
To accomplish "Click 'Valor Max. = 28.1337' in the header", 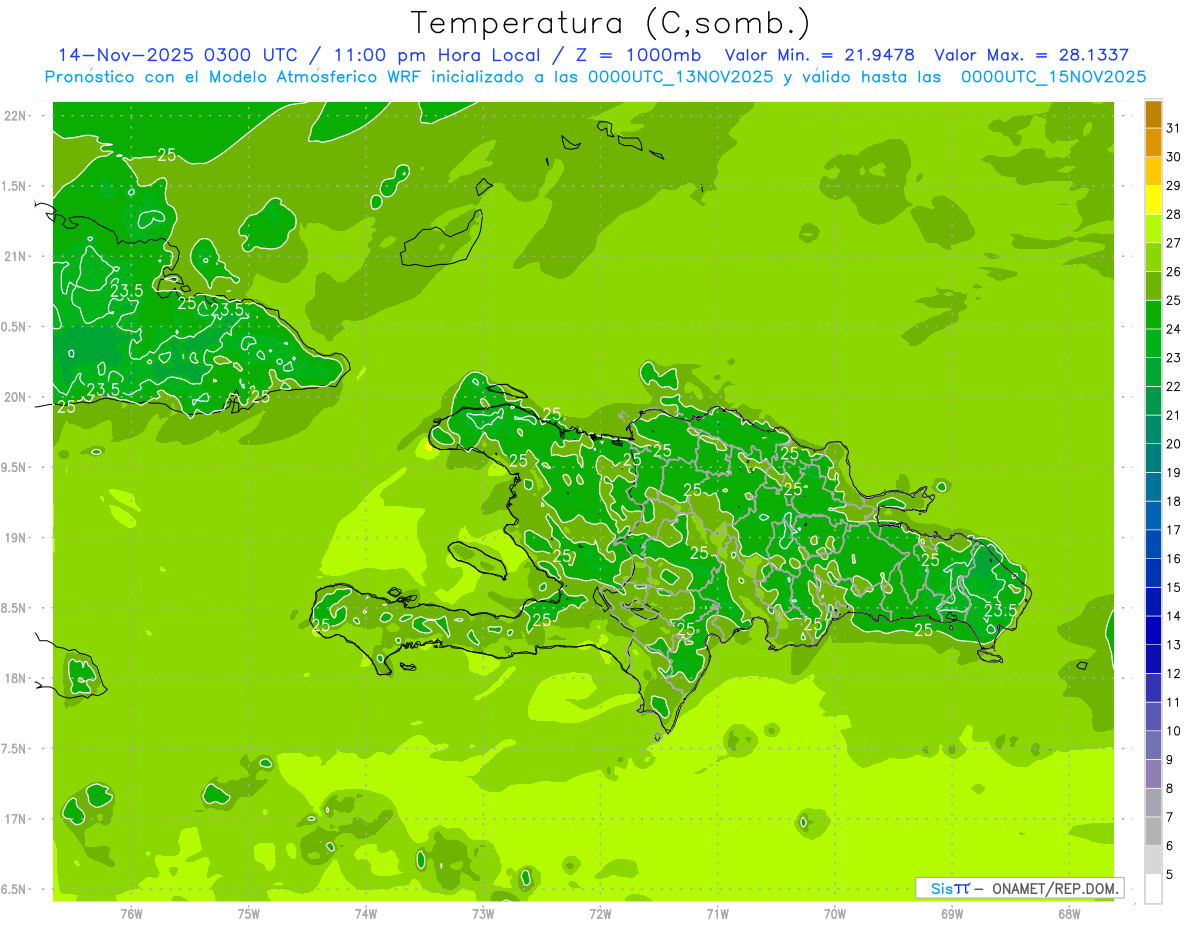I will click(x=1031, y=55).
